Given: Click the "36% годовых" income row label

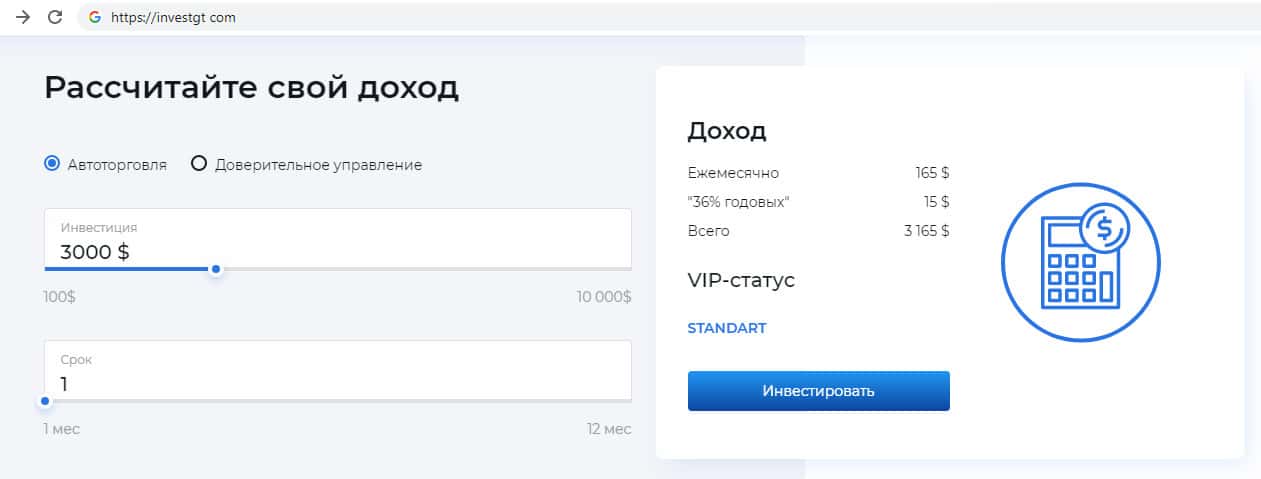Looking at the screenshot, I should pos(739,202).
